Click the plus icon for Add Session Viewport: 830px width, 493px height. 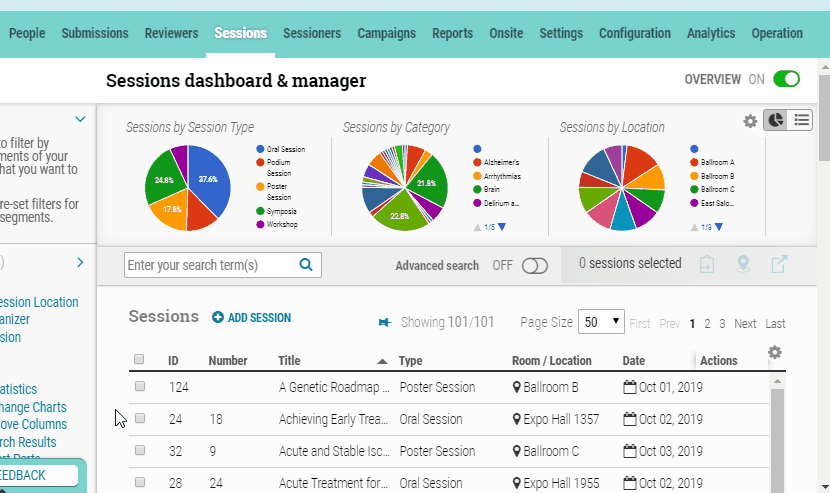218,317
